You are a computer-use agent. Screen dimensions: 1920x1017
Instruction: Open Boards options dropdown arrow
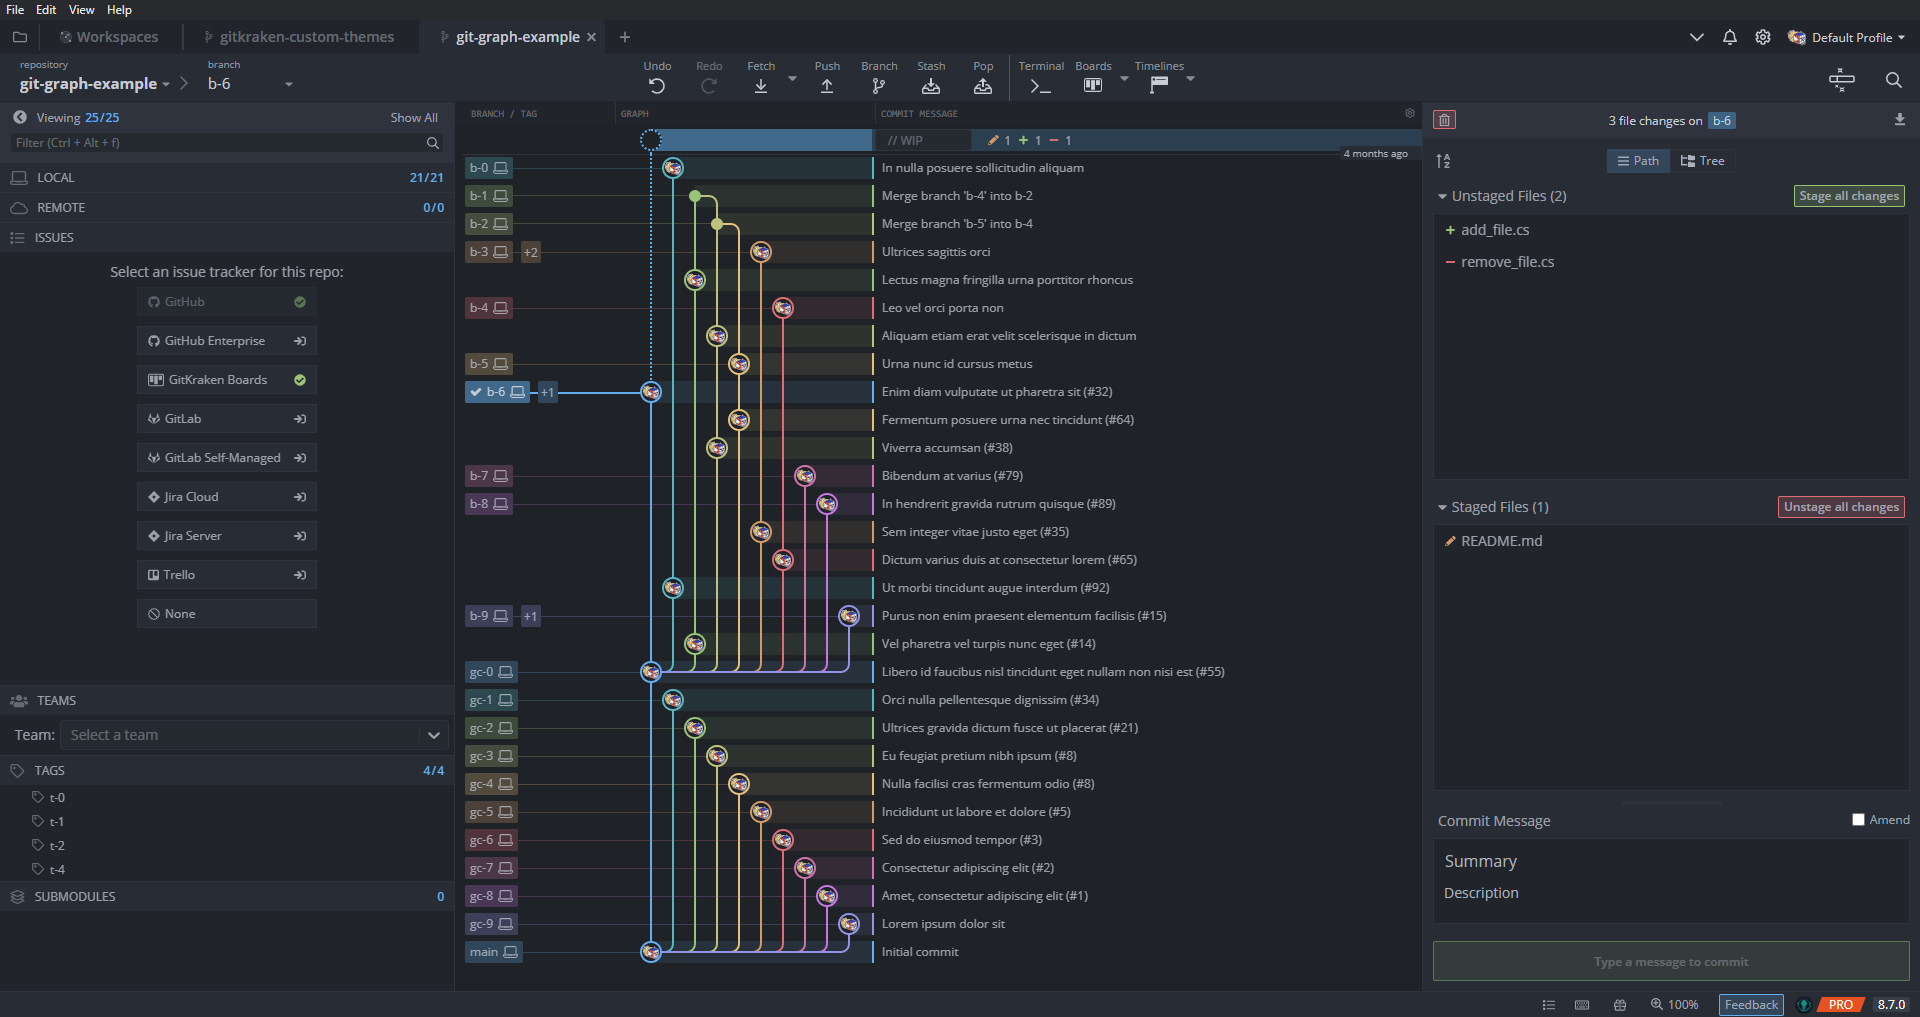(x=1124, y=78)
